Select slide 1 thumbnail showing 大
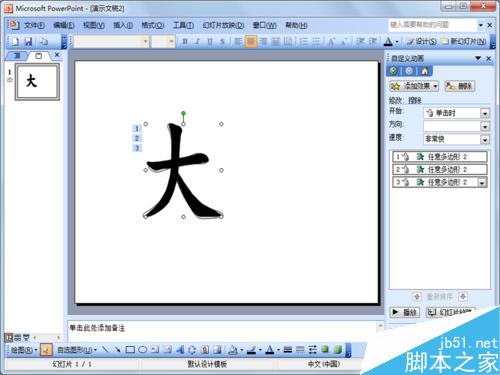500x375 pixels. point(37,82)
